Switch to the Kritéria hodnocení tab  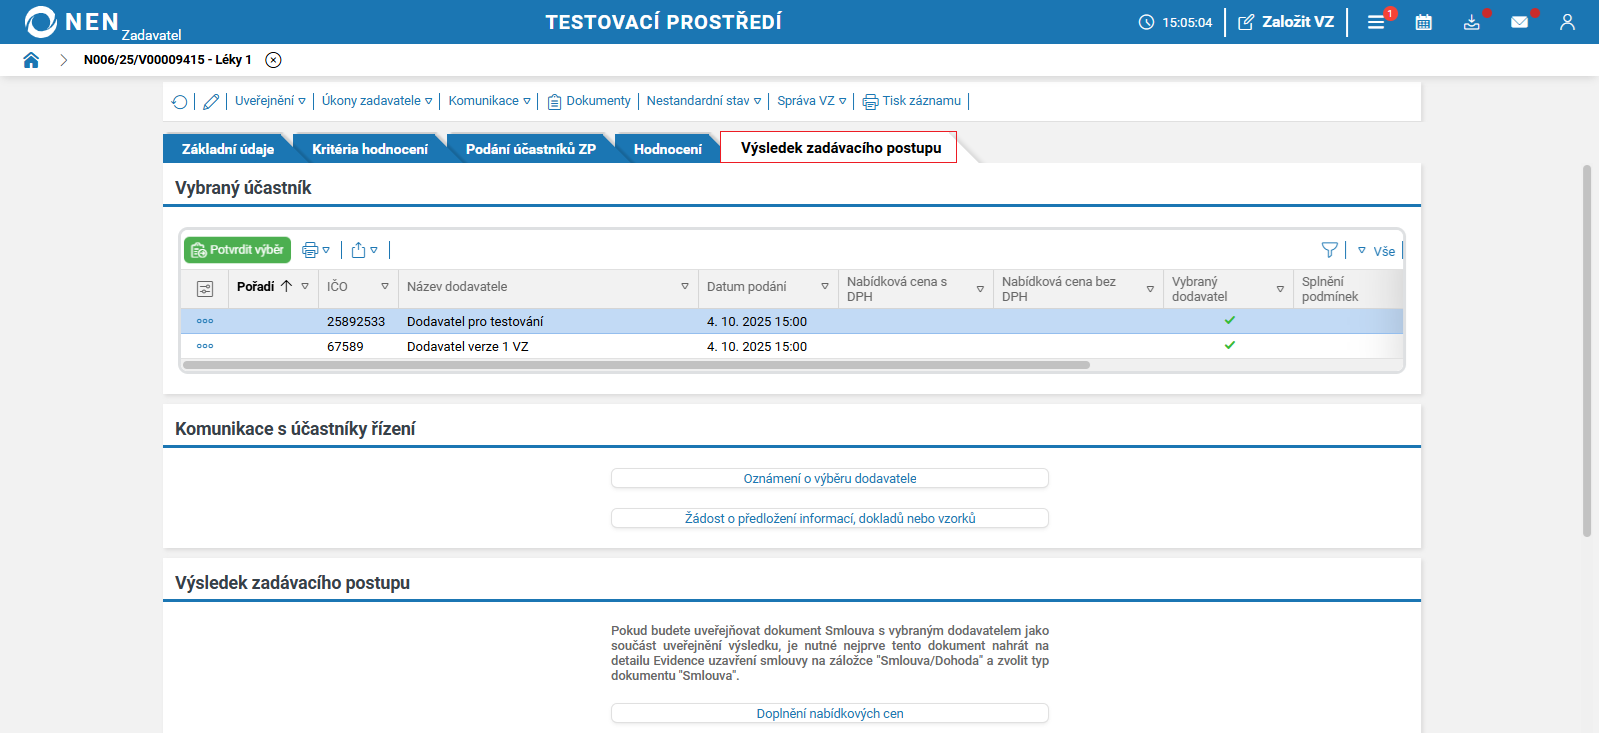click(370, 149)
